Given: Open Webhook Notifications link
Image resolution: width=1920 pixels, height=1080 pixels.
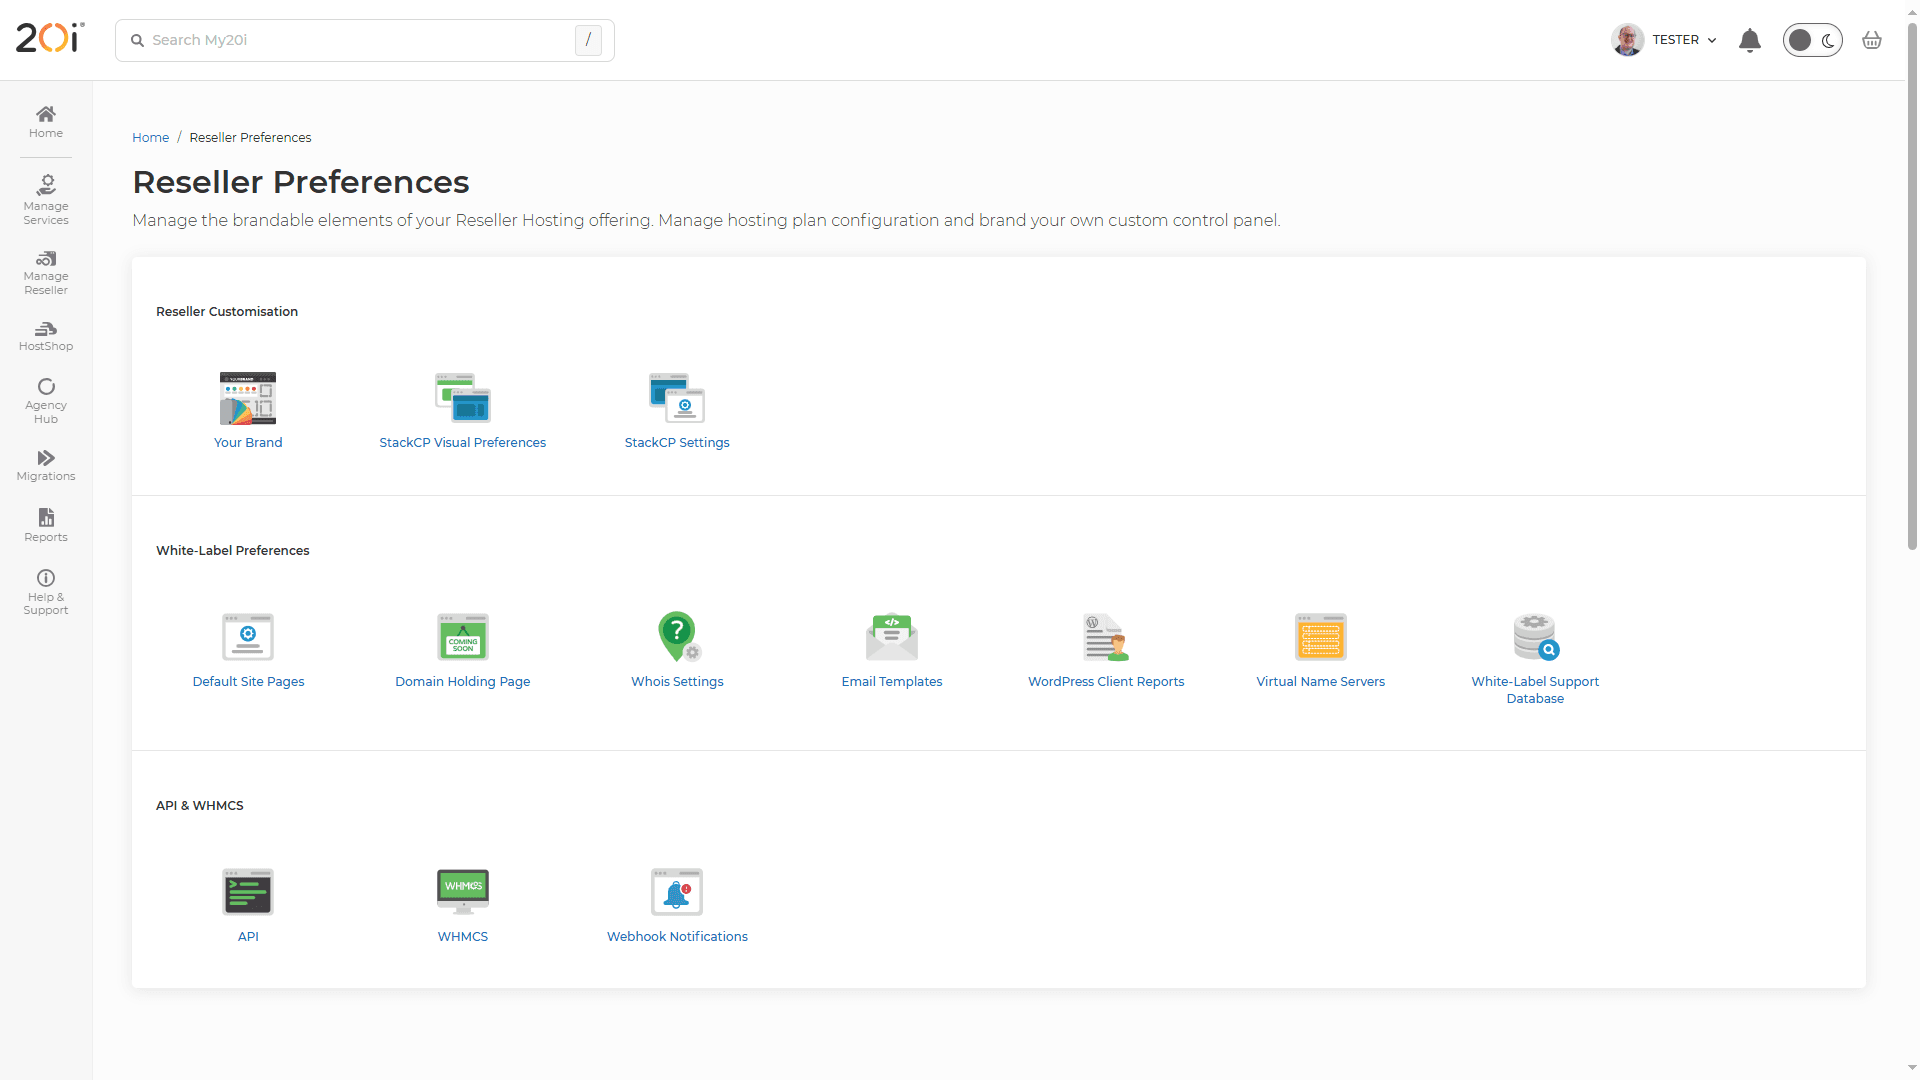Looking at the screenshot, I should point(677,937).
